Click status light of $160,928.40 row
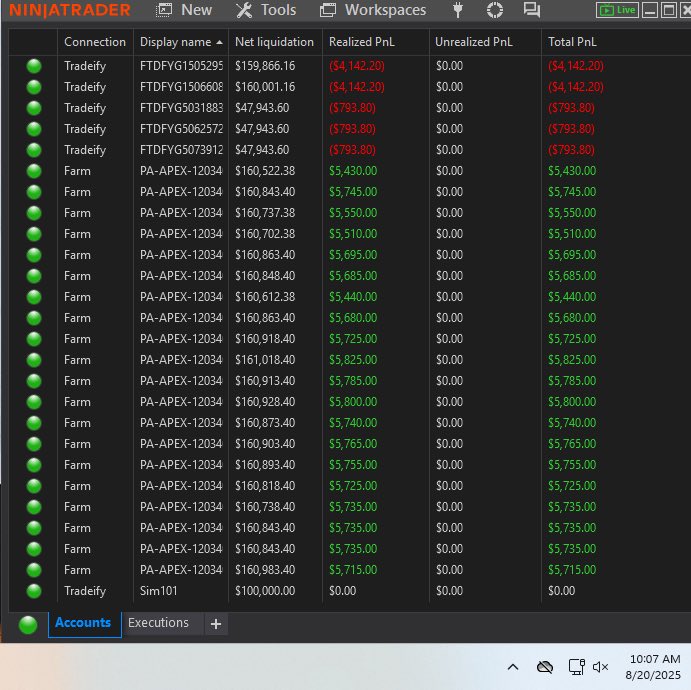This screenshot has width=691, height=690. pyautogui.click(x=34, y=402)
